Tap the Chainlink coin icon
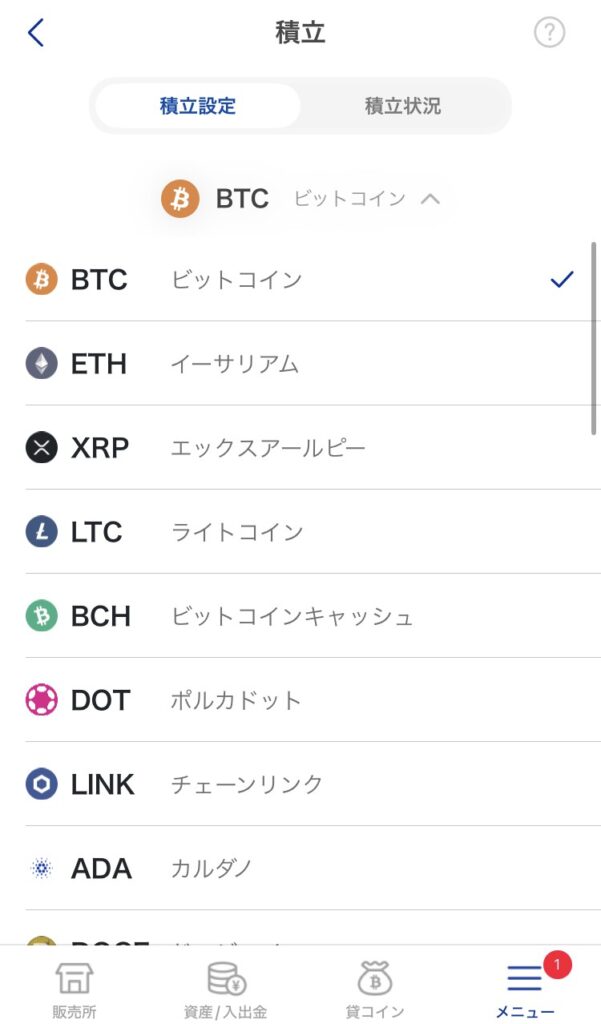 tap(42, 784)
